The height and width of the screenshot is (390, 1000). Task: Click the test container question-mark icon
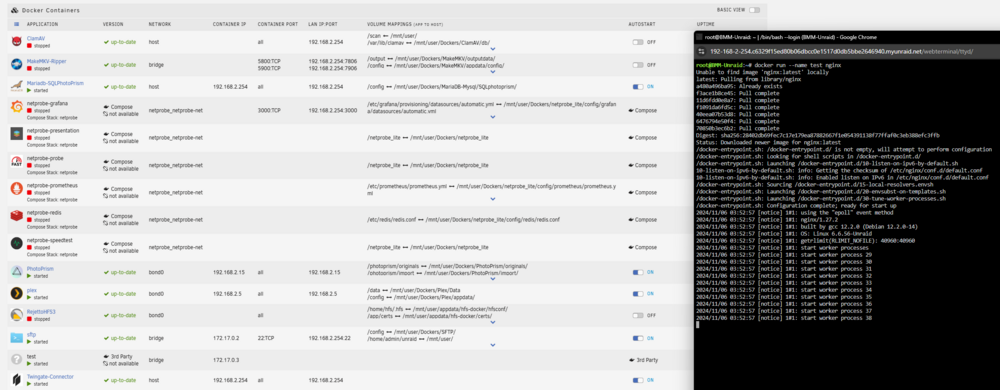pos(17,360)
